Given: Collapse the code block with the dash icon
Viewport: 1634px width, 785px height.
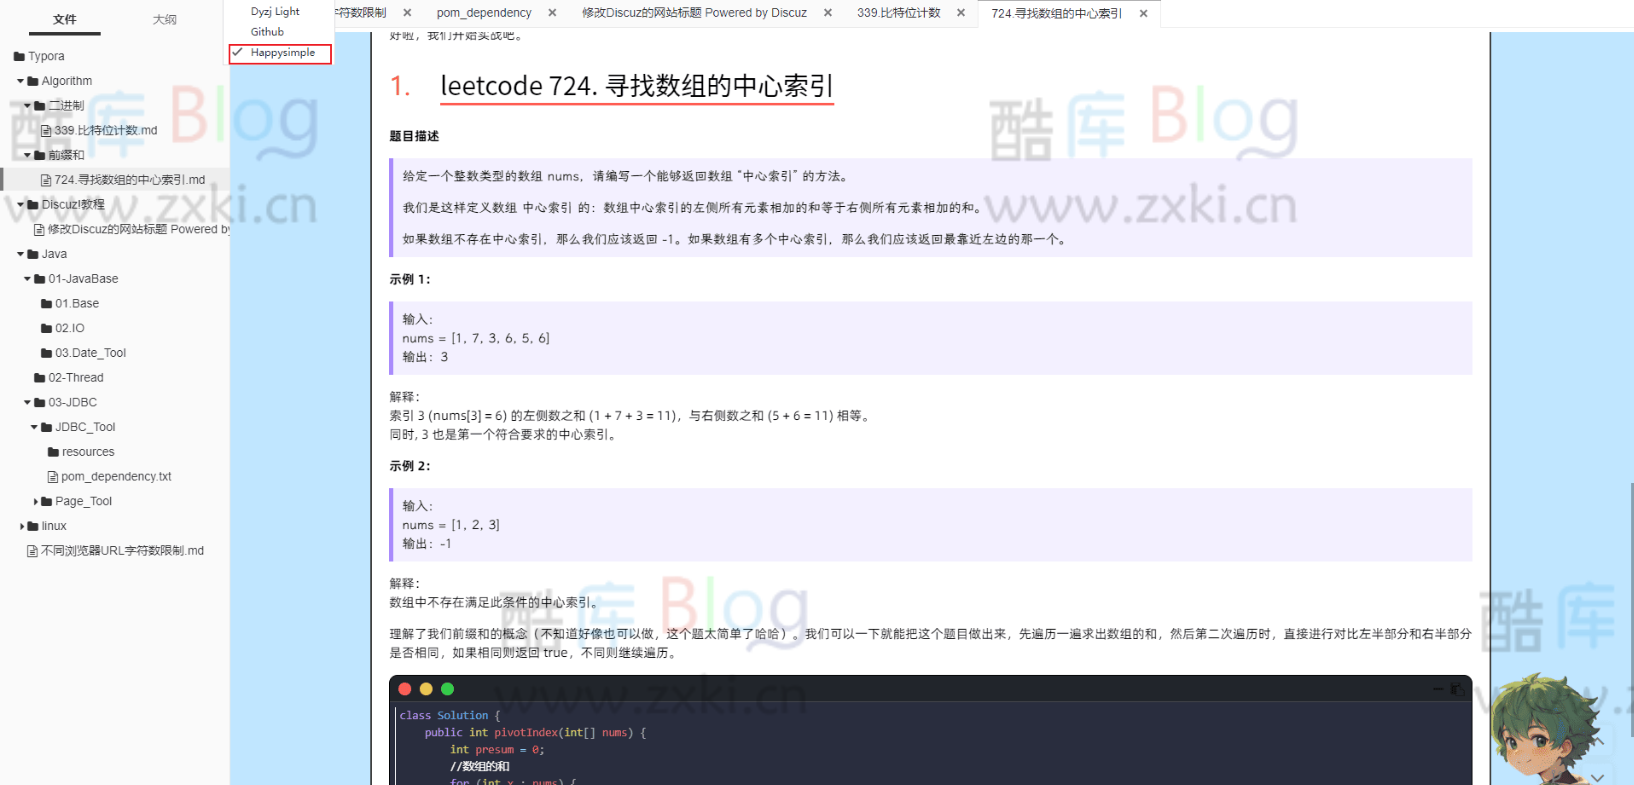Looking at the screenshot, I should 1438,689.
